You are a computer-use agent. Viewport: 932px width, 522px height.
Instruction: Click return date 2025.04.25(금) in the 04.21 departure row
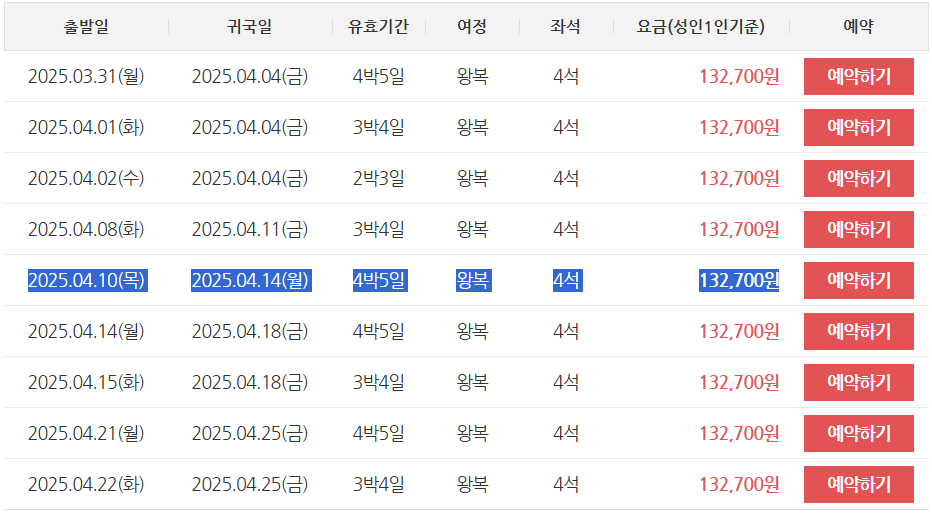(250, 433)
